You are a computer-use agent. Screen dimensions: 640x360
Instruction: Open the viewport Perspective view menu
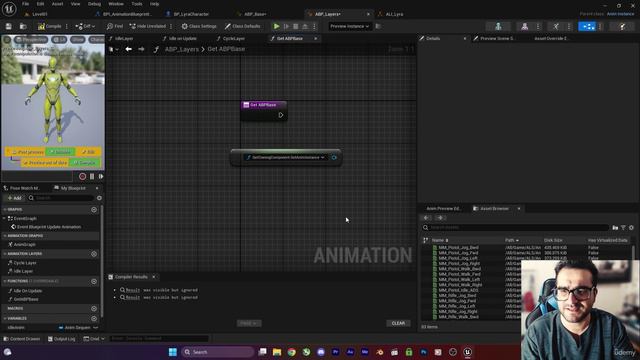point(31,40)
